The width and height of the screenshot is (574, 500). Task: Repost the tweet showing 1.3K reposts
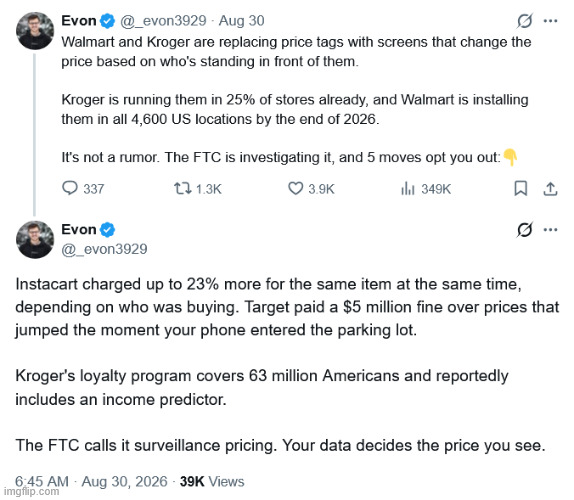182,189
